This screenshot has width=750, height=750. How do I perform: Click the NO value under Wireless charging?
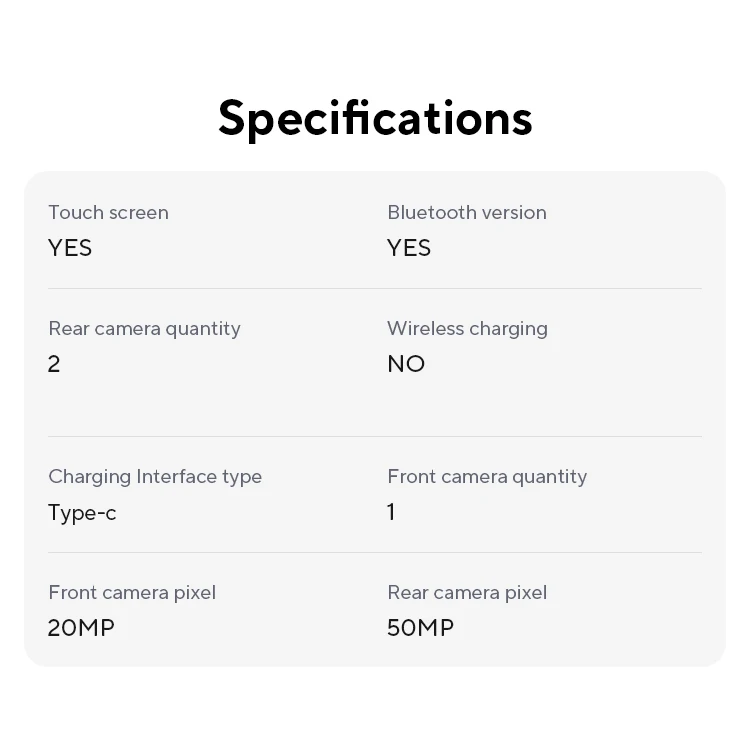click(406, 364)
